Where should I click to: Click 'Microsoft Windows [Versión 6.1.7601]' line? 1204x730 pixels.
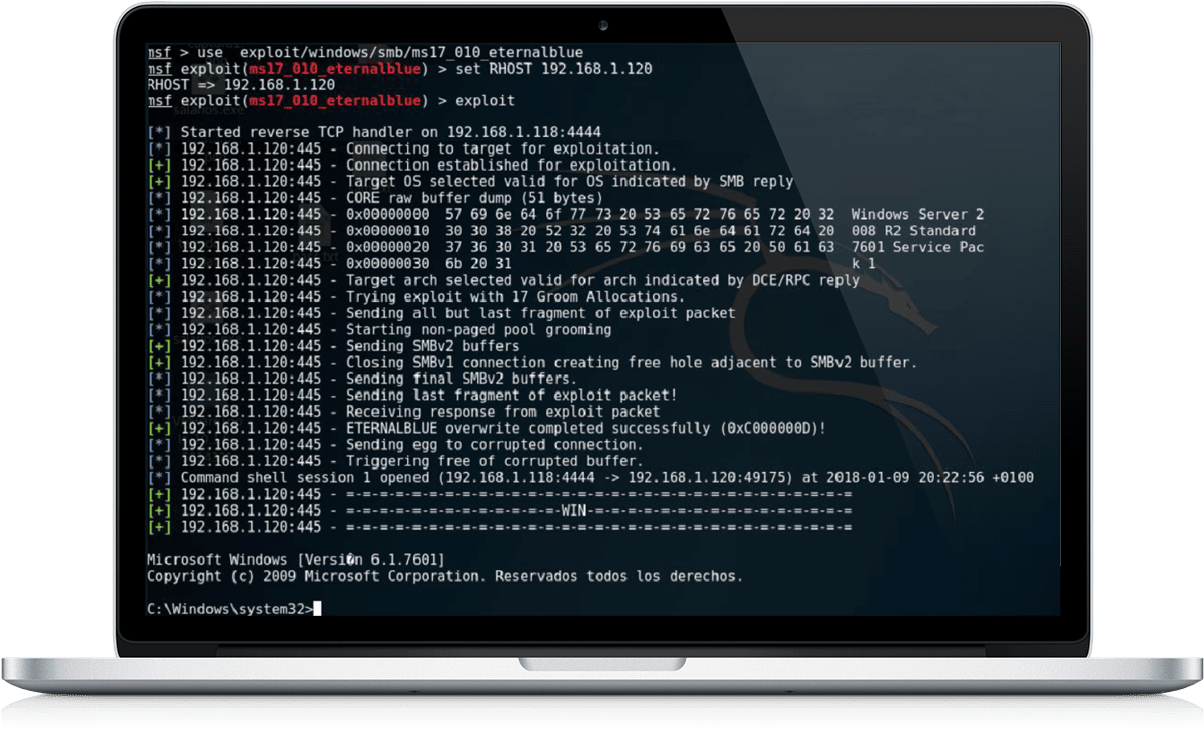(x=296, y=559)
